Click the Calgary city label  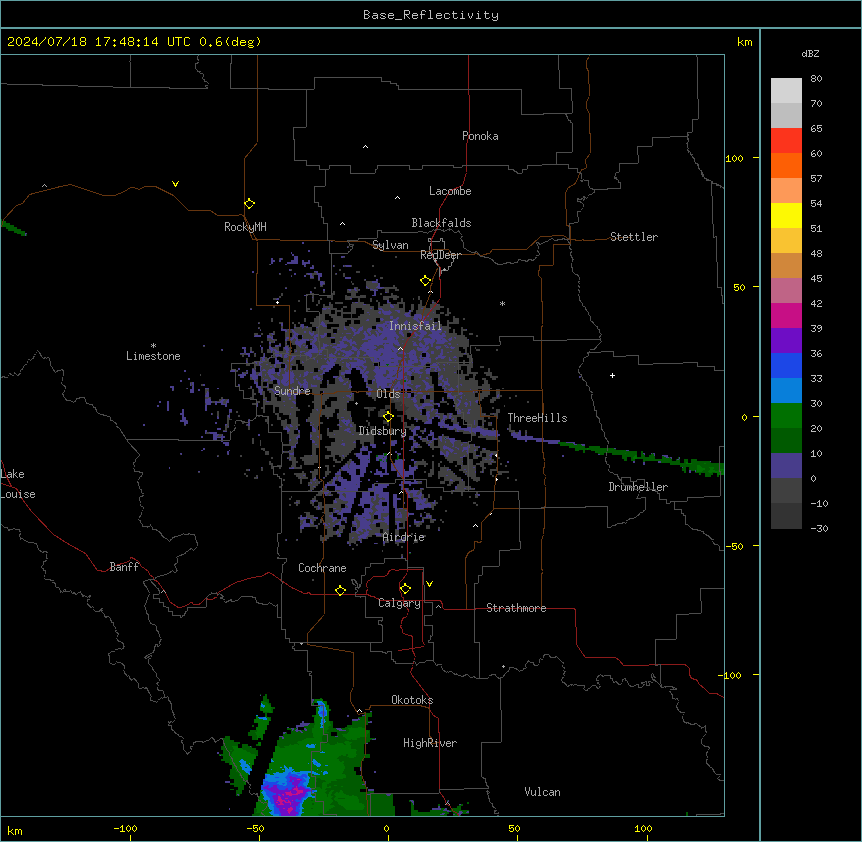tap(399, 603)
